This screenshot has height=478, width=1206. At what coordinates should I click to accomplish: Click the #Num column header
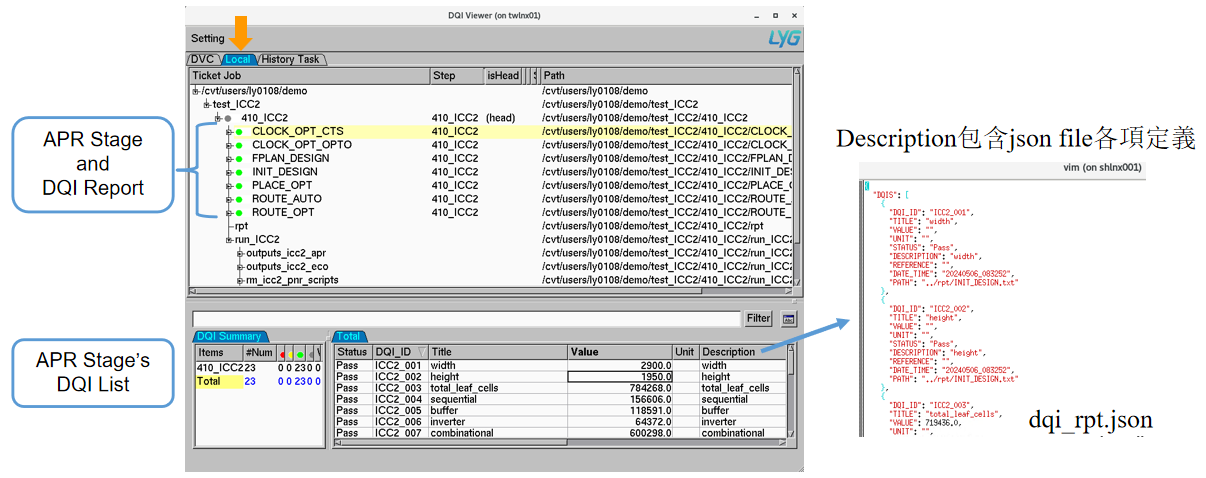(259, 352)
